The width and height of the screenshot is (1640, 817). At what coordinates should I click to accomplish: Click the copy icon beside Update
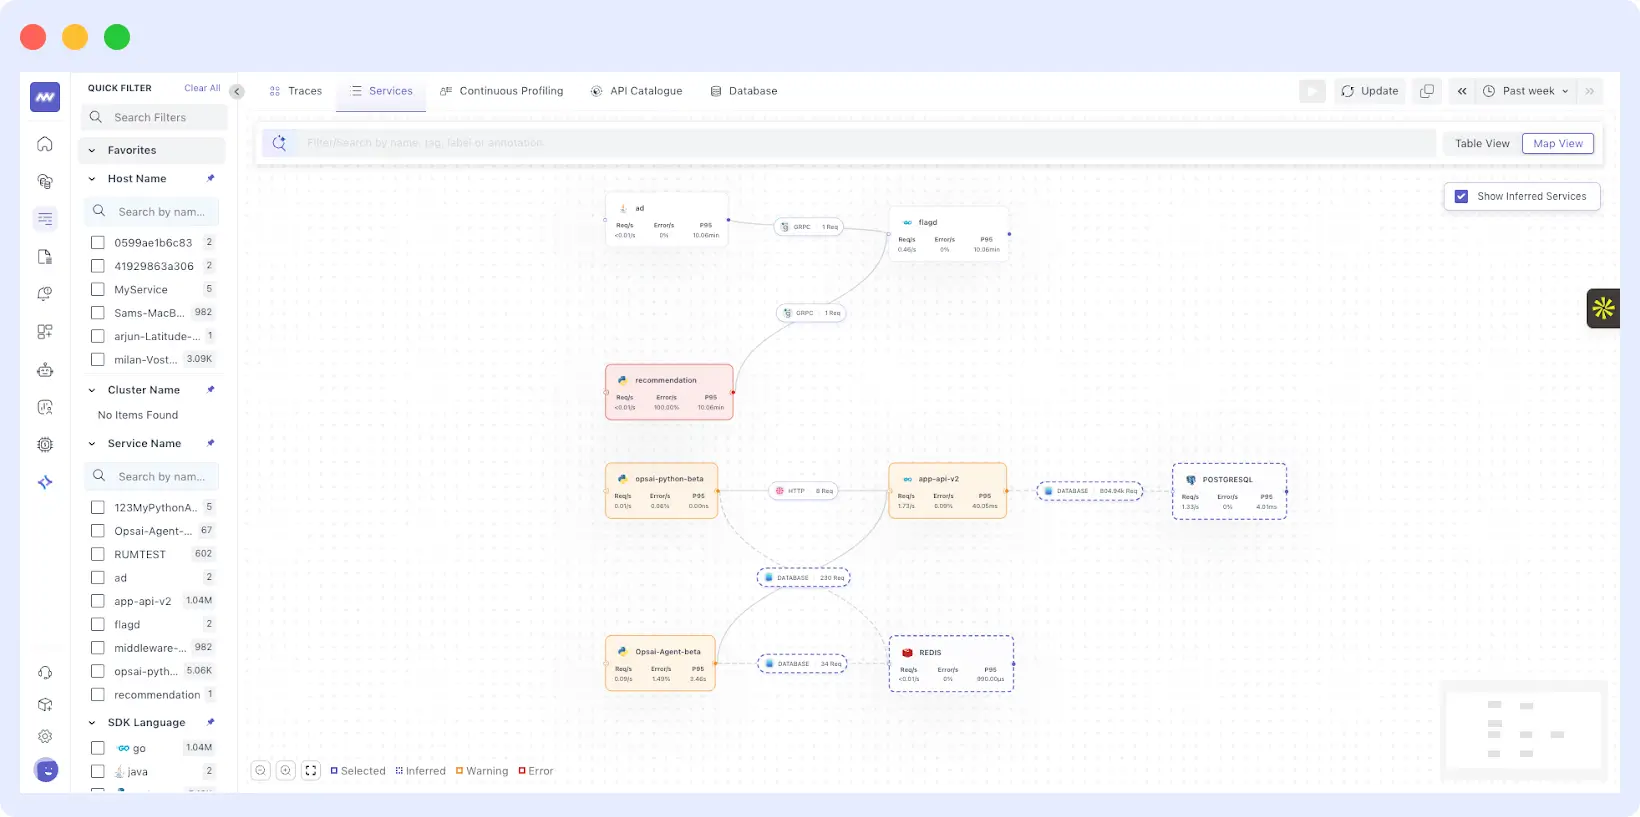pyautogui.click(x=1427, y=91)
